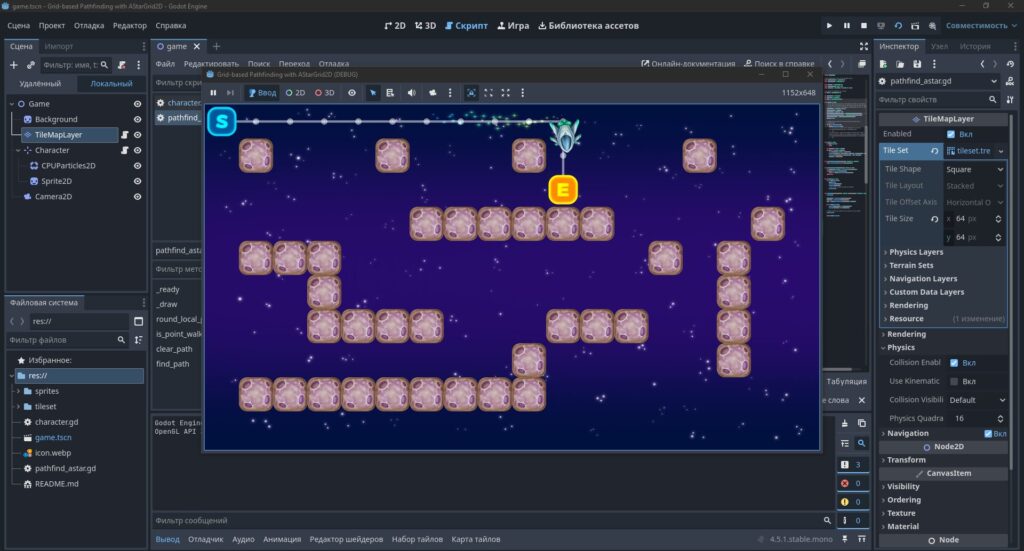This screenshot has height=551, width=1024.
Task: Switch to the 2D workspace
Action: pos(395,25)
